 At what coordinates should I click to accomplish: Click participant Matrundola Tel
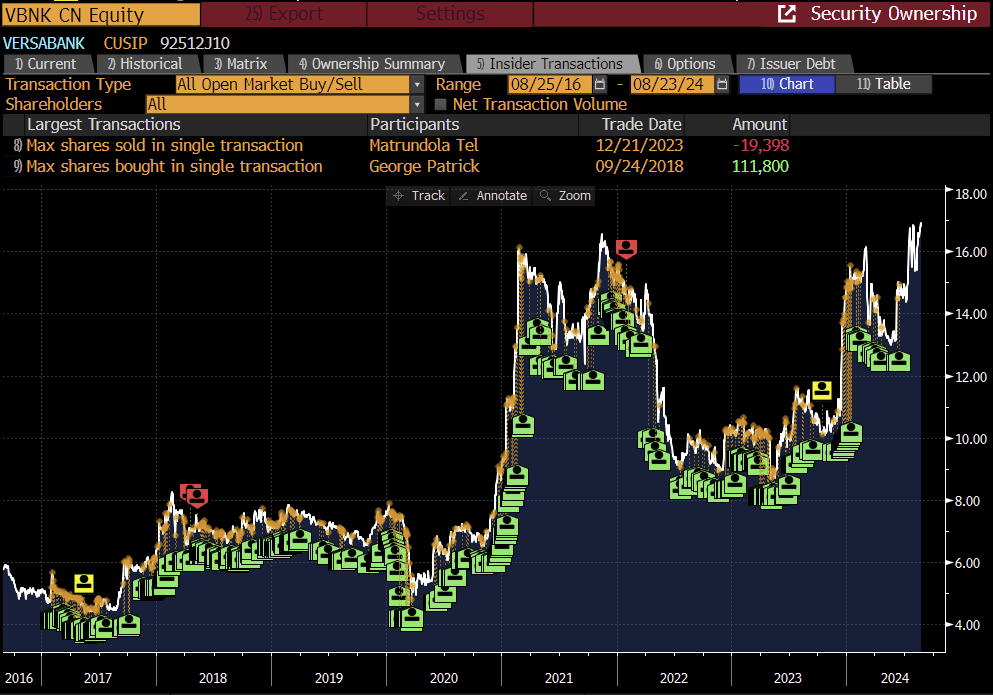coord(424,146)
